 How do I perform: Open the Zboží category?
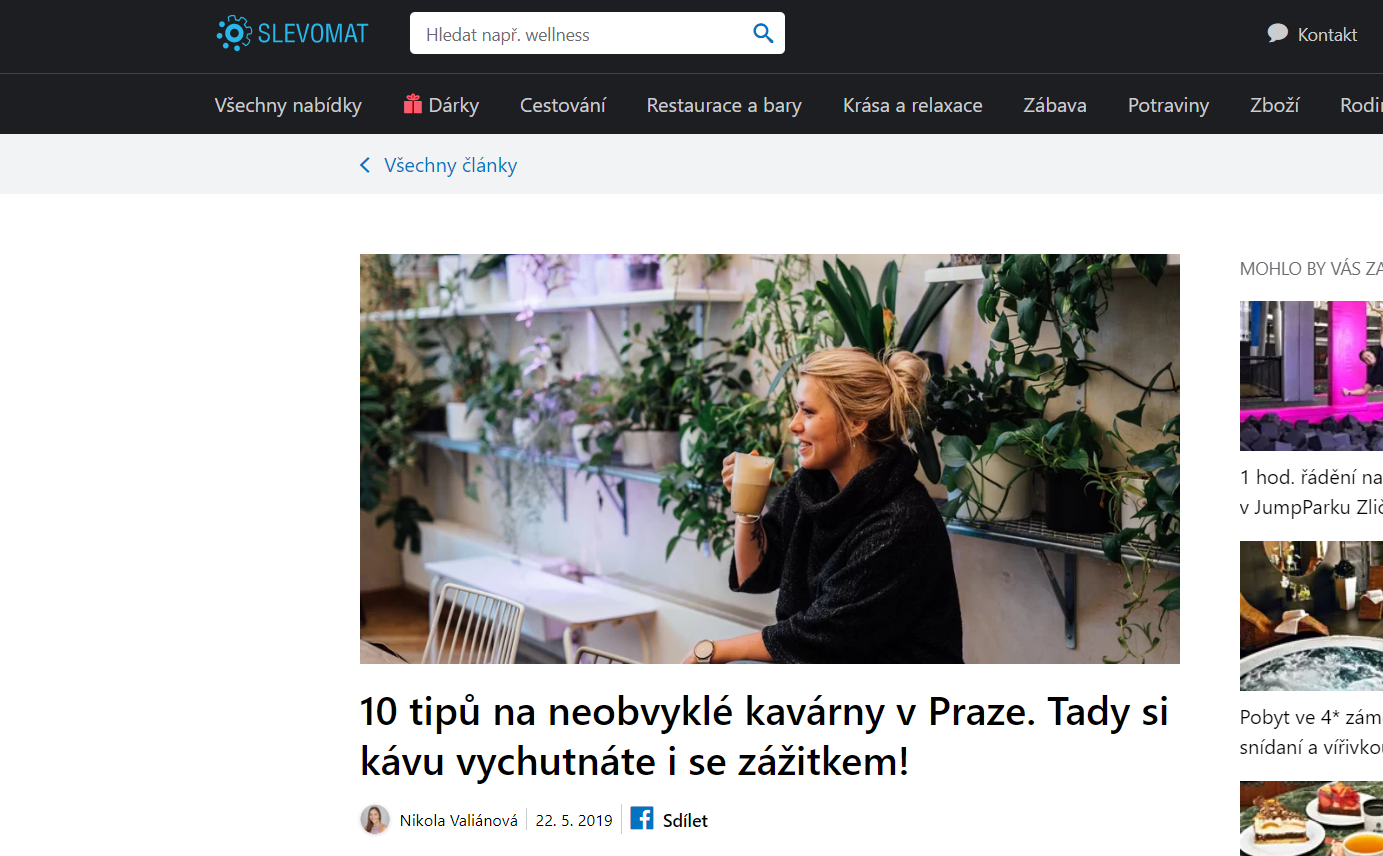1275,105
